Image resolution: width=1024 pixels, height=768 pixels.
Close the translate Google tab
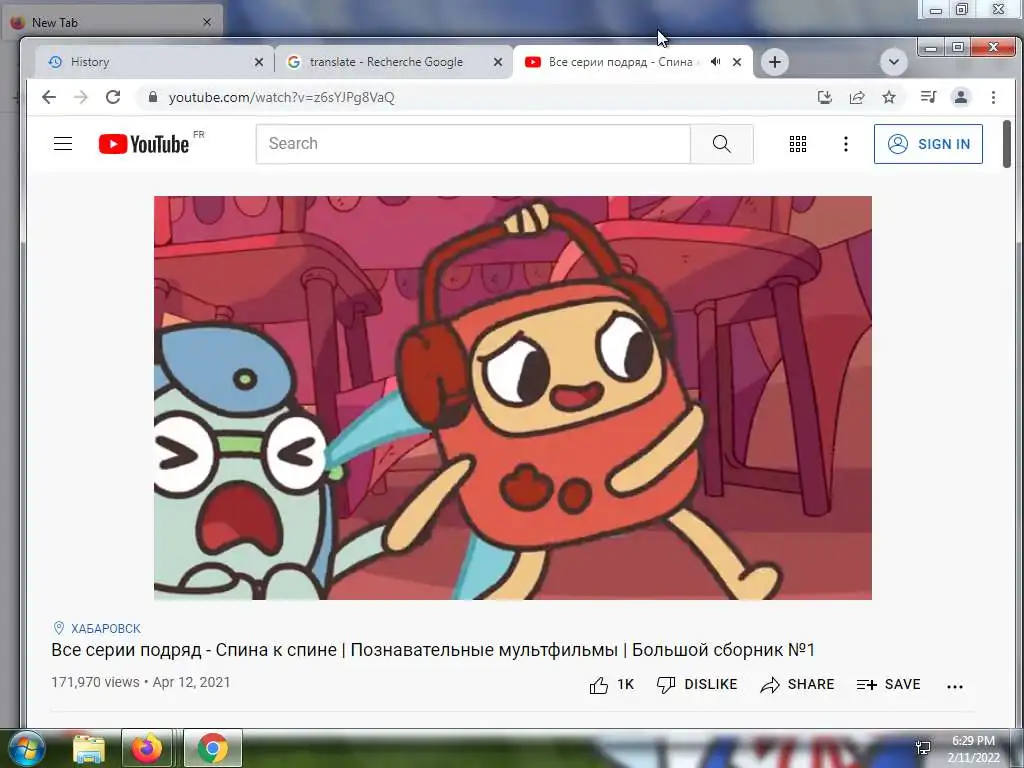pyautogui.click(x=498, y=62)
